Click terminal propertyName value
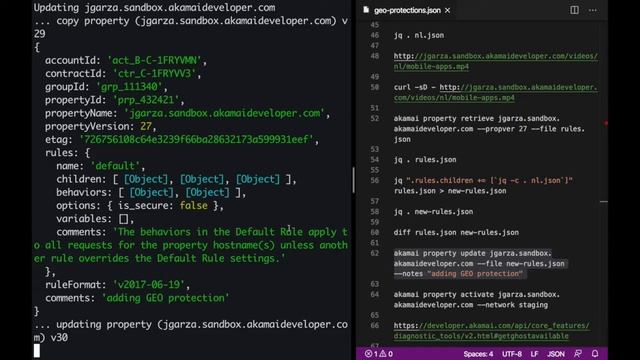 pos(224,113)
